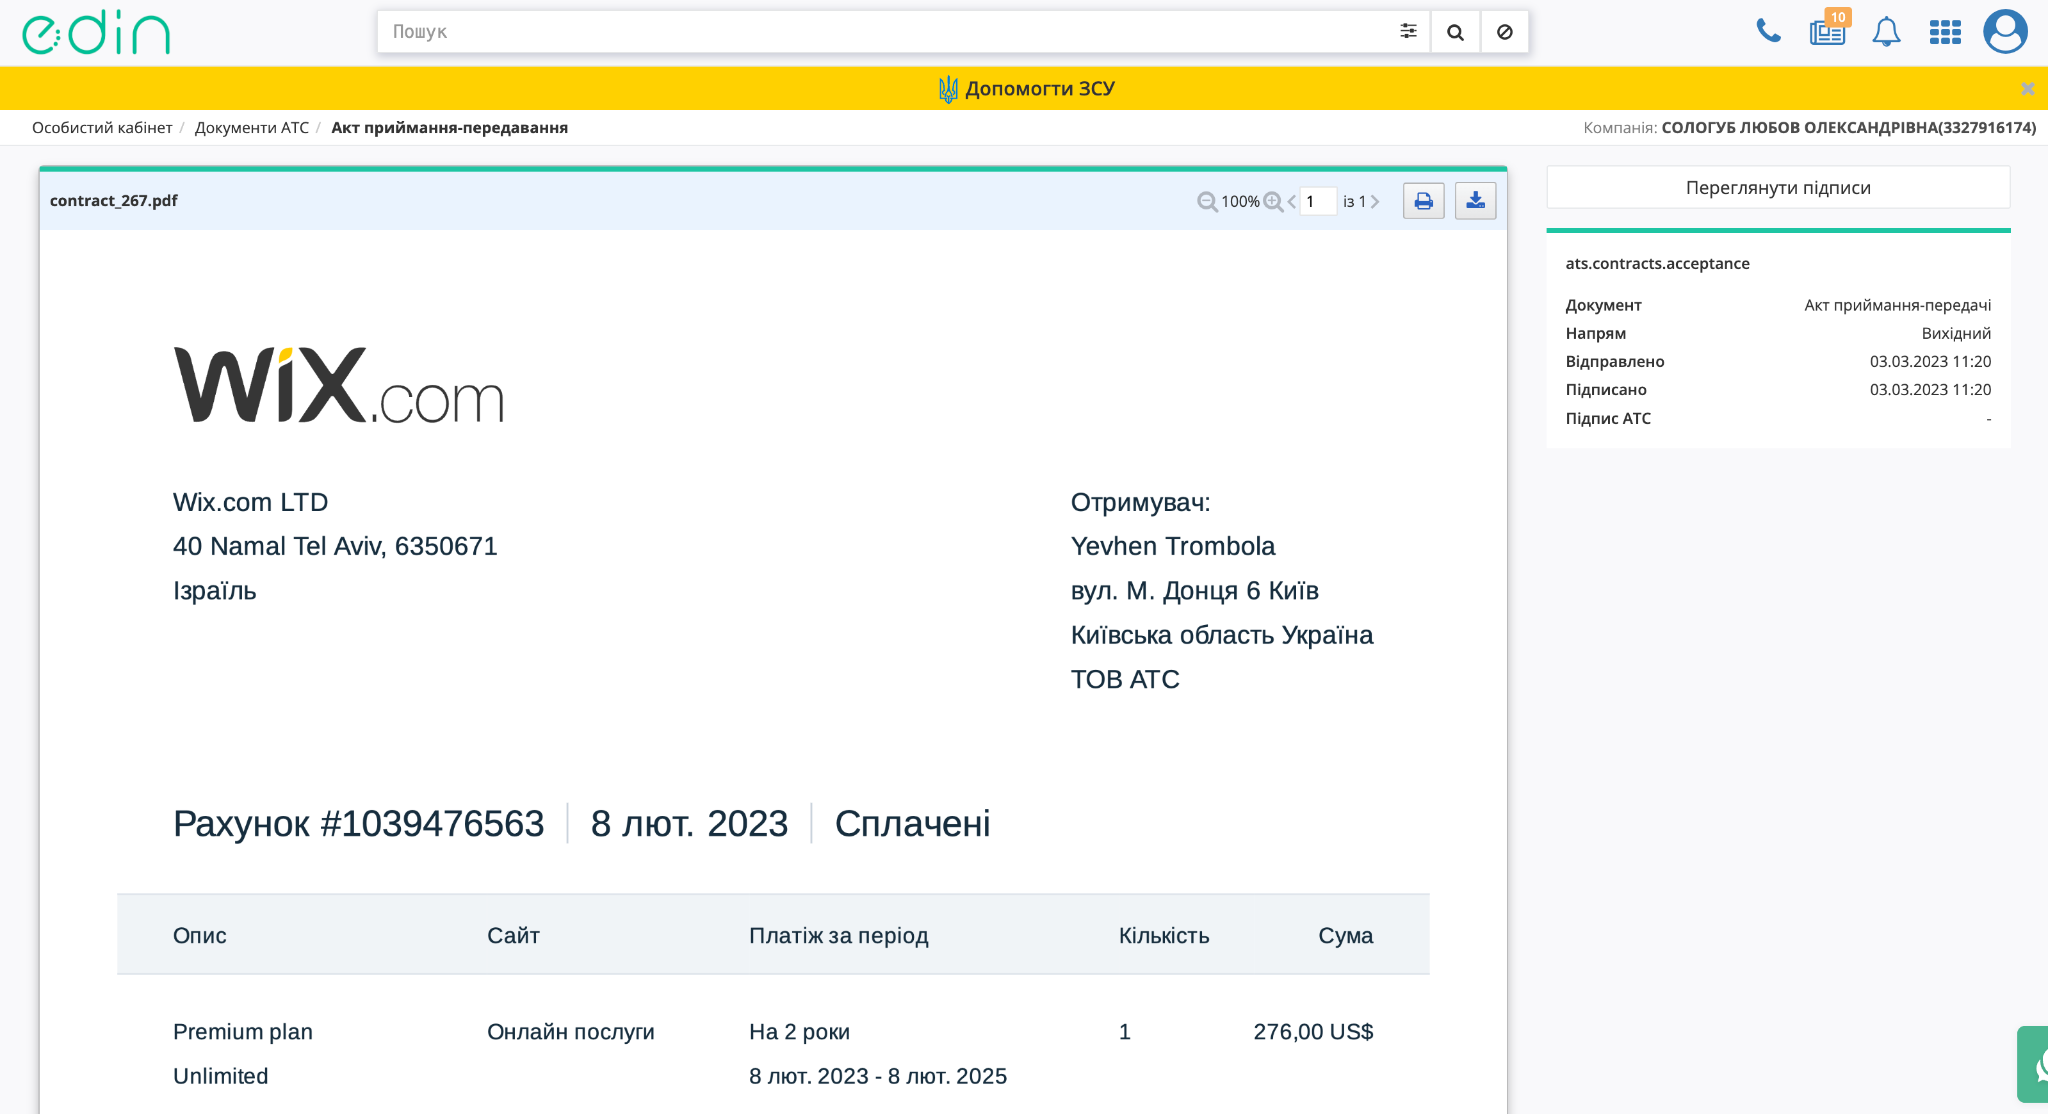The height and width of the screenshot is (1114, 2048).
Task: Click the magnifier search button
Action: tap(1455, 32)
